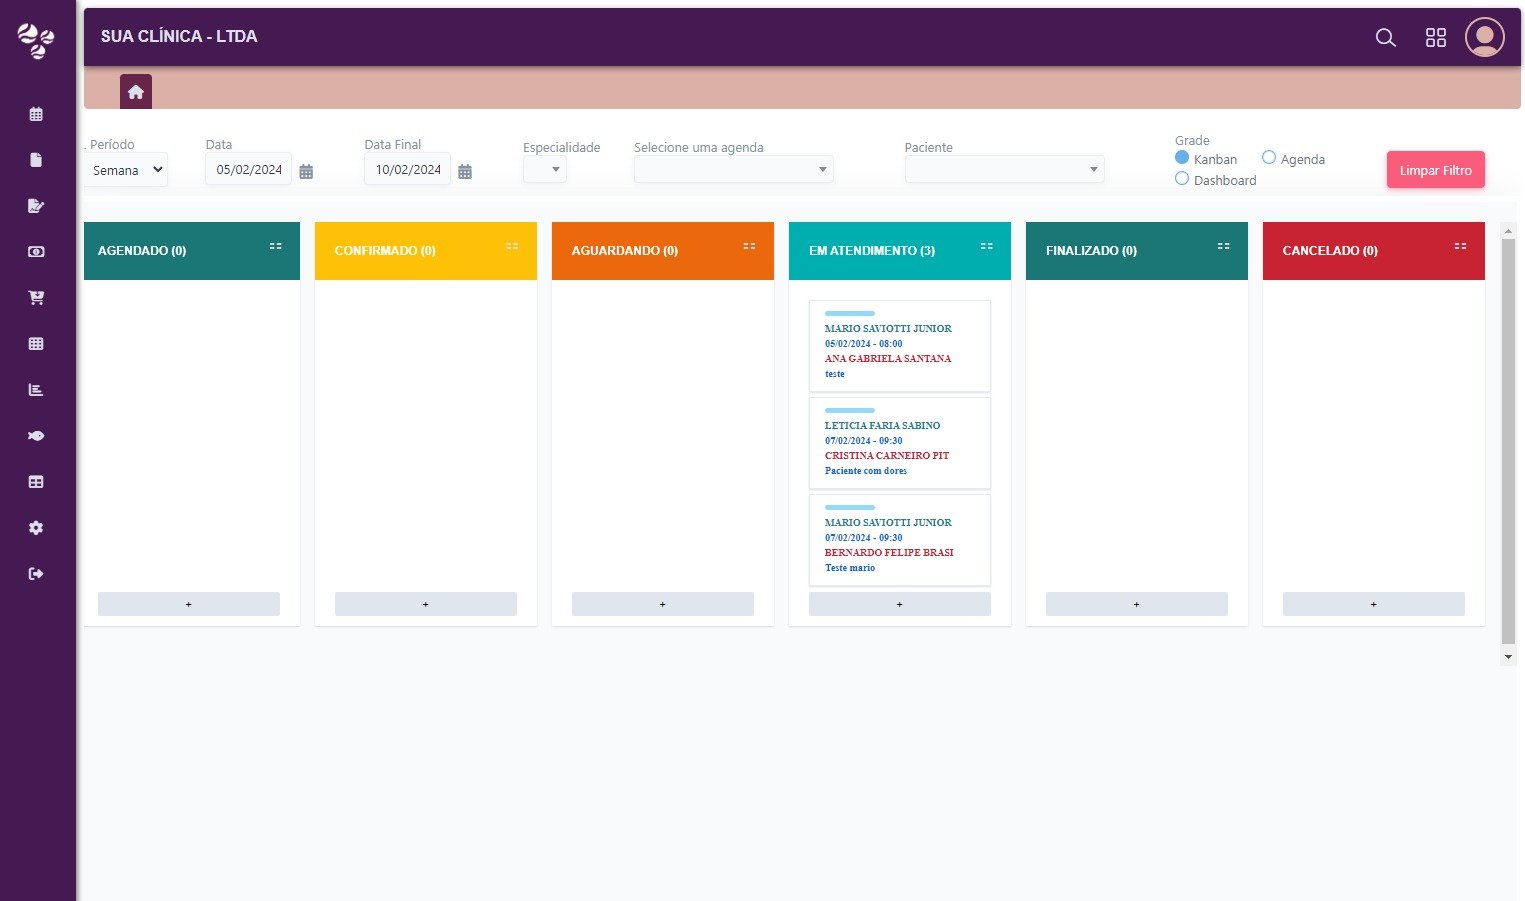Select the Kanban grade option
The height and width of the screenshot is (901, 1525).
pyautogui.click(x=1182, y=158)
